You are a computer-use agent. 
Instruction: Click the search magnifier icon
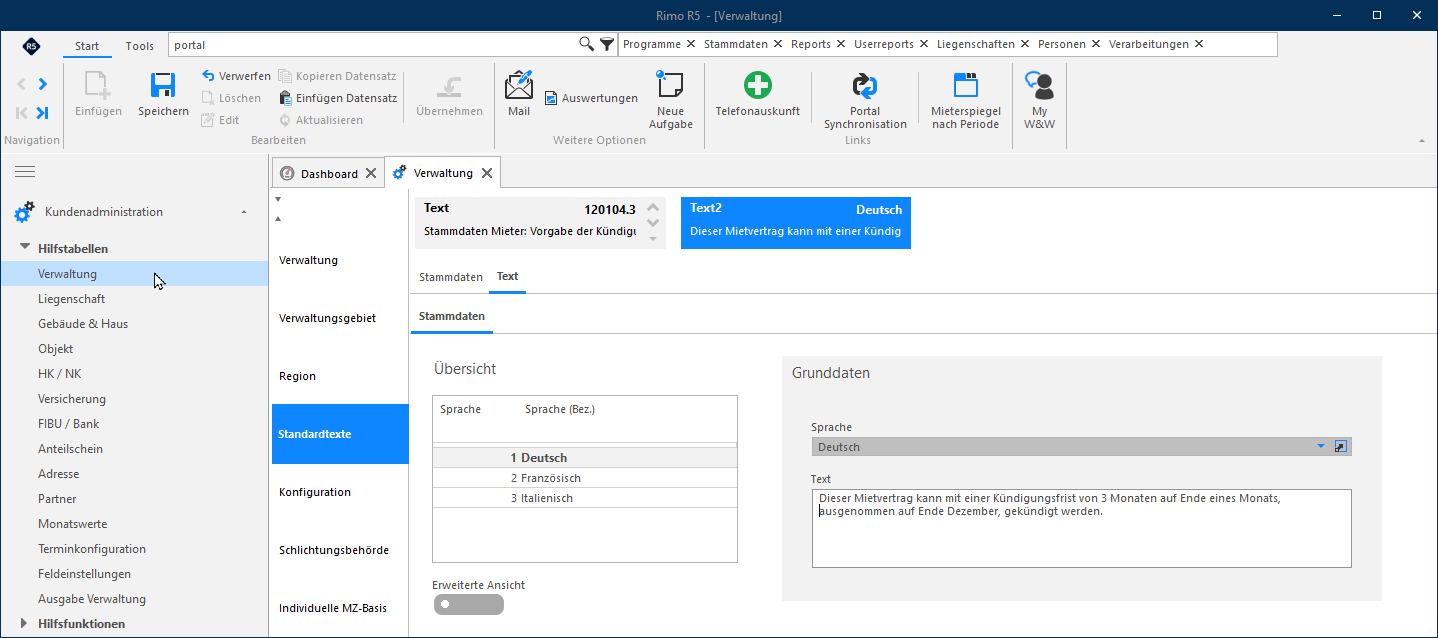coord(587,44)
